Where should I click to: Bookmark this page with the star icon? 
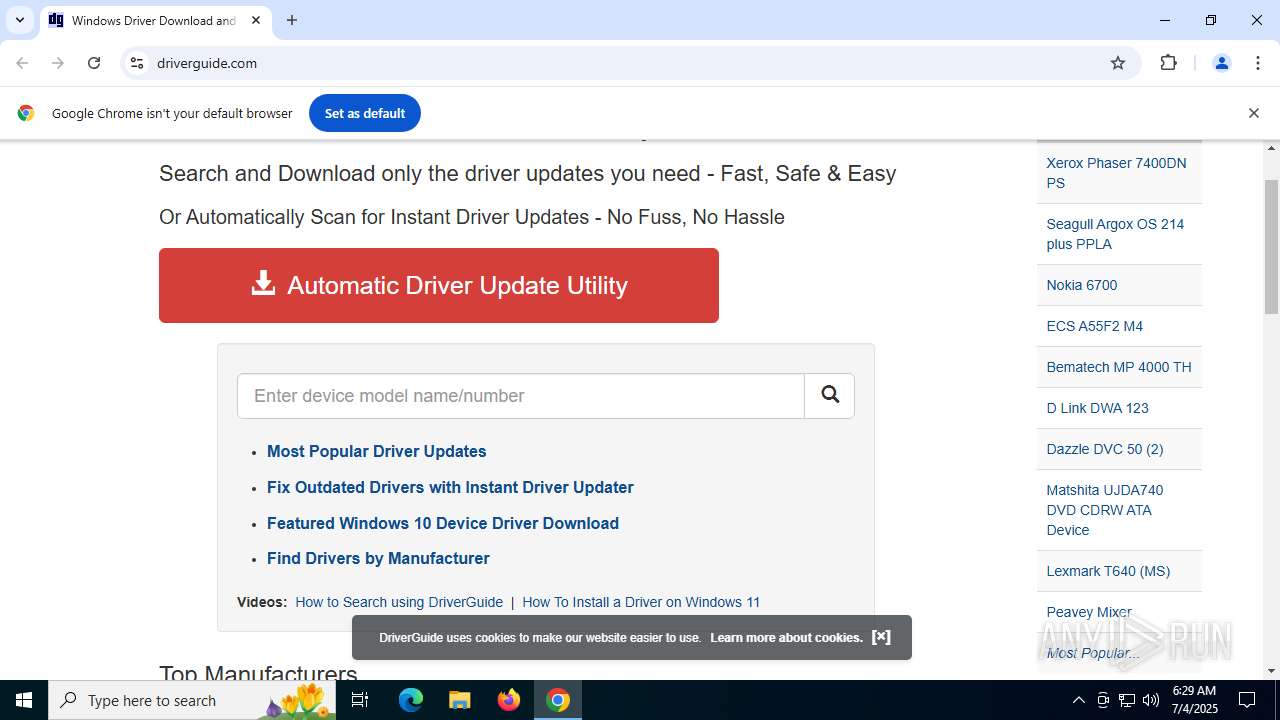[1118, 63]
